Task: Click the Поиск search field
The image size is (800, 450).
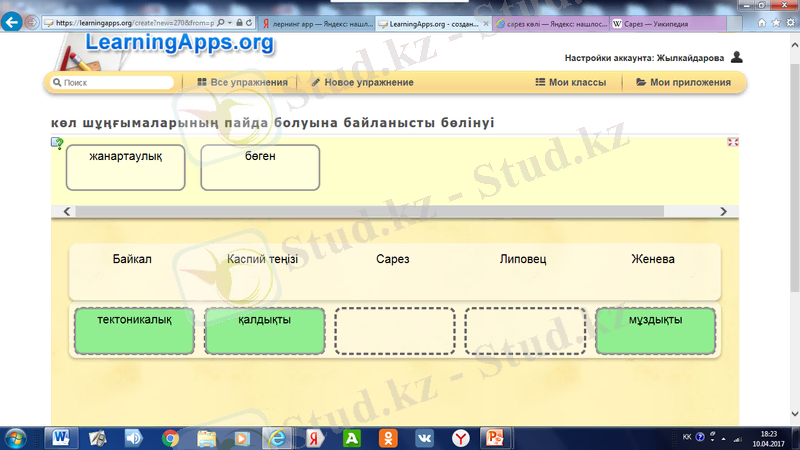Action: [x=112, y=83]
